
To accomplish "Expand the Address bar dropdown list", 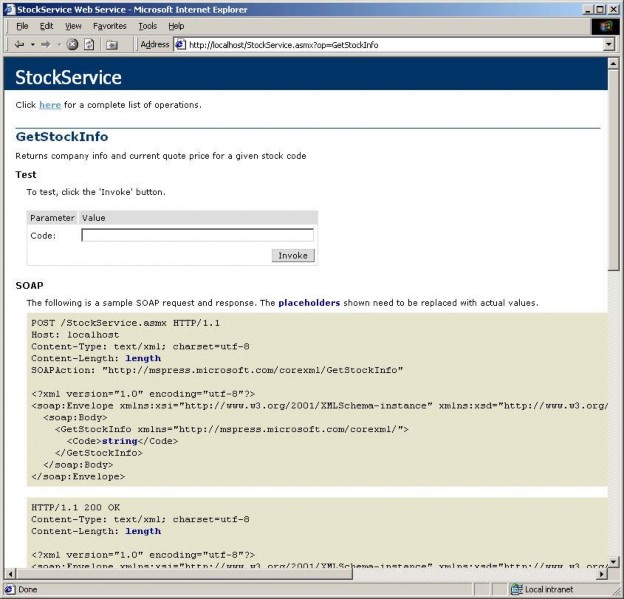I will [608, 44].
